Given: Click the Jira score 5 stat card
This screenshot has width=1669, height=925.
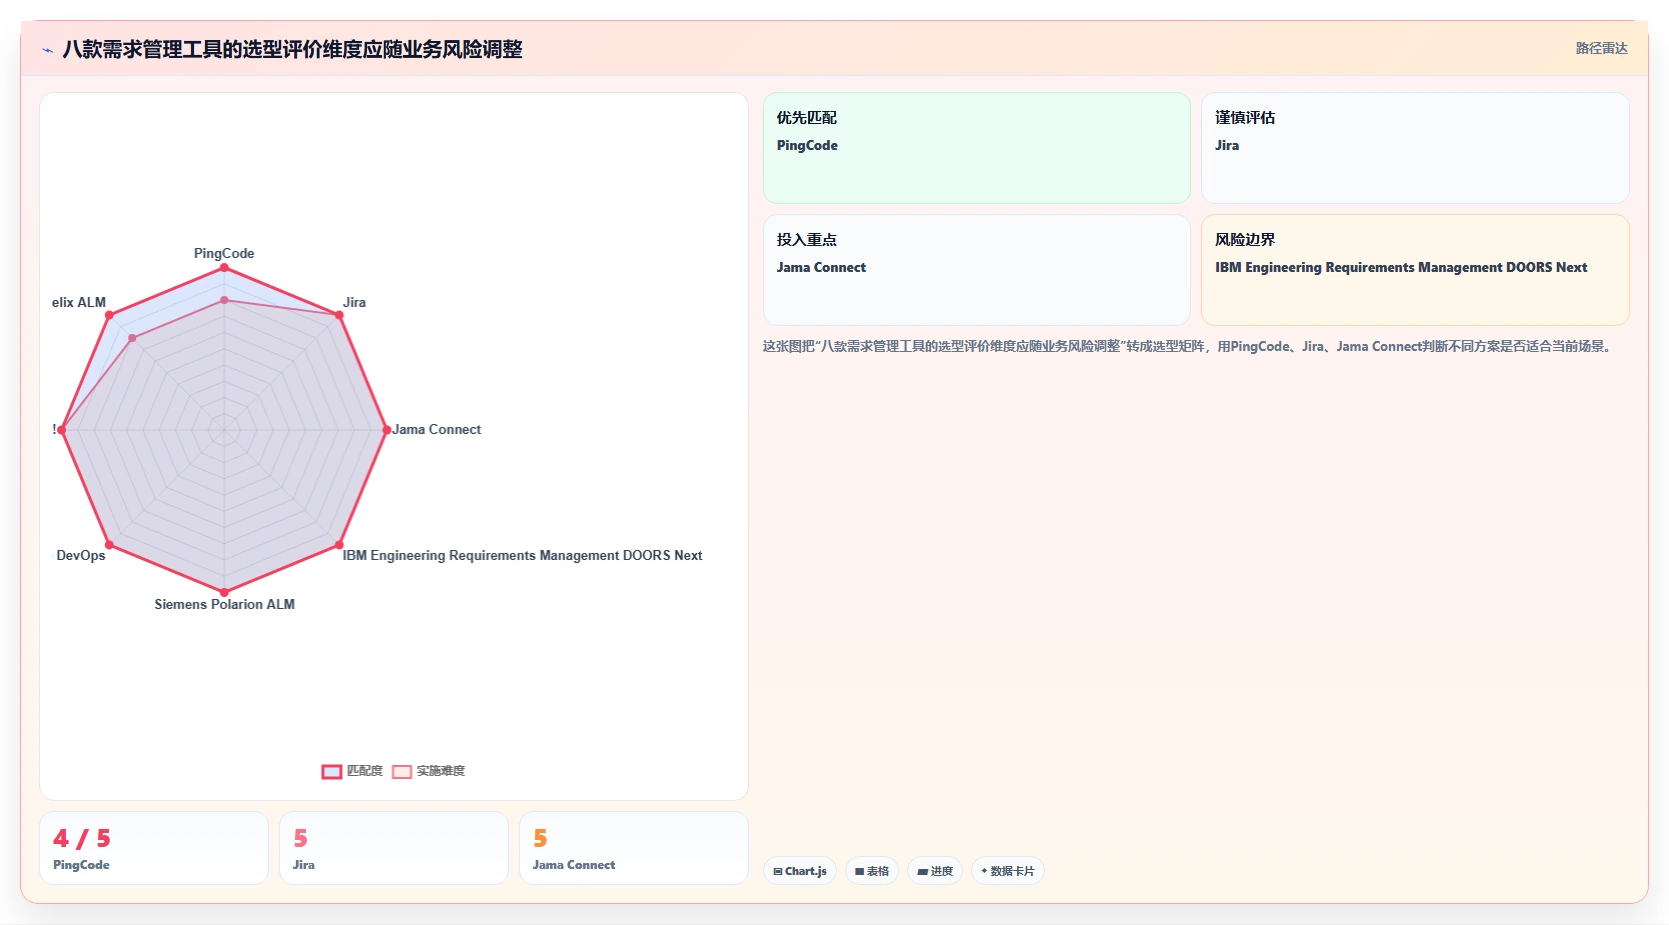Looking at the screenshot, I should (394, 848).
